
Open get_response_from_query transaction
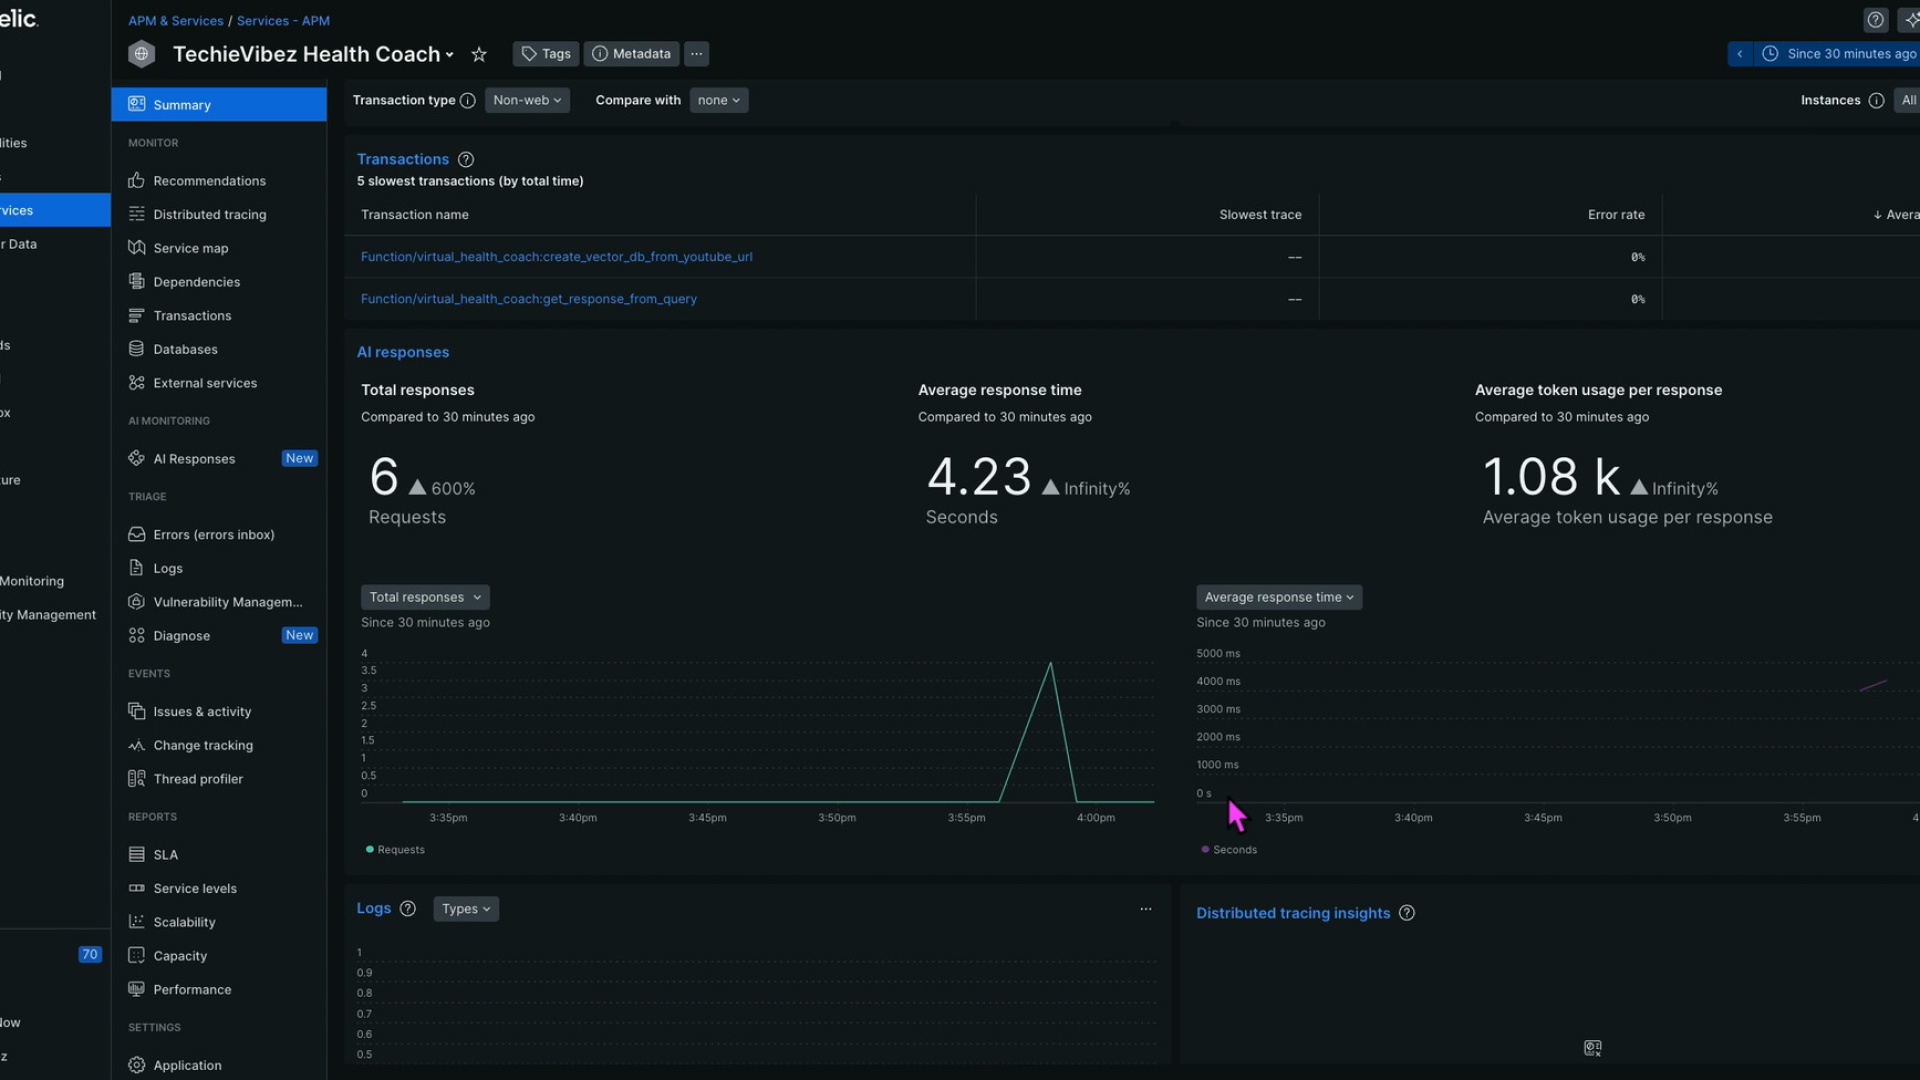click(x=528, y=299)
